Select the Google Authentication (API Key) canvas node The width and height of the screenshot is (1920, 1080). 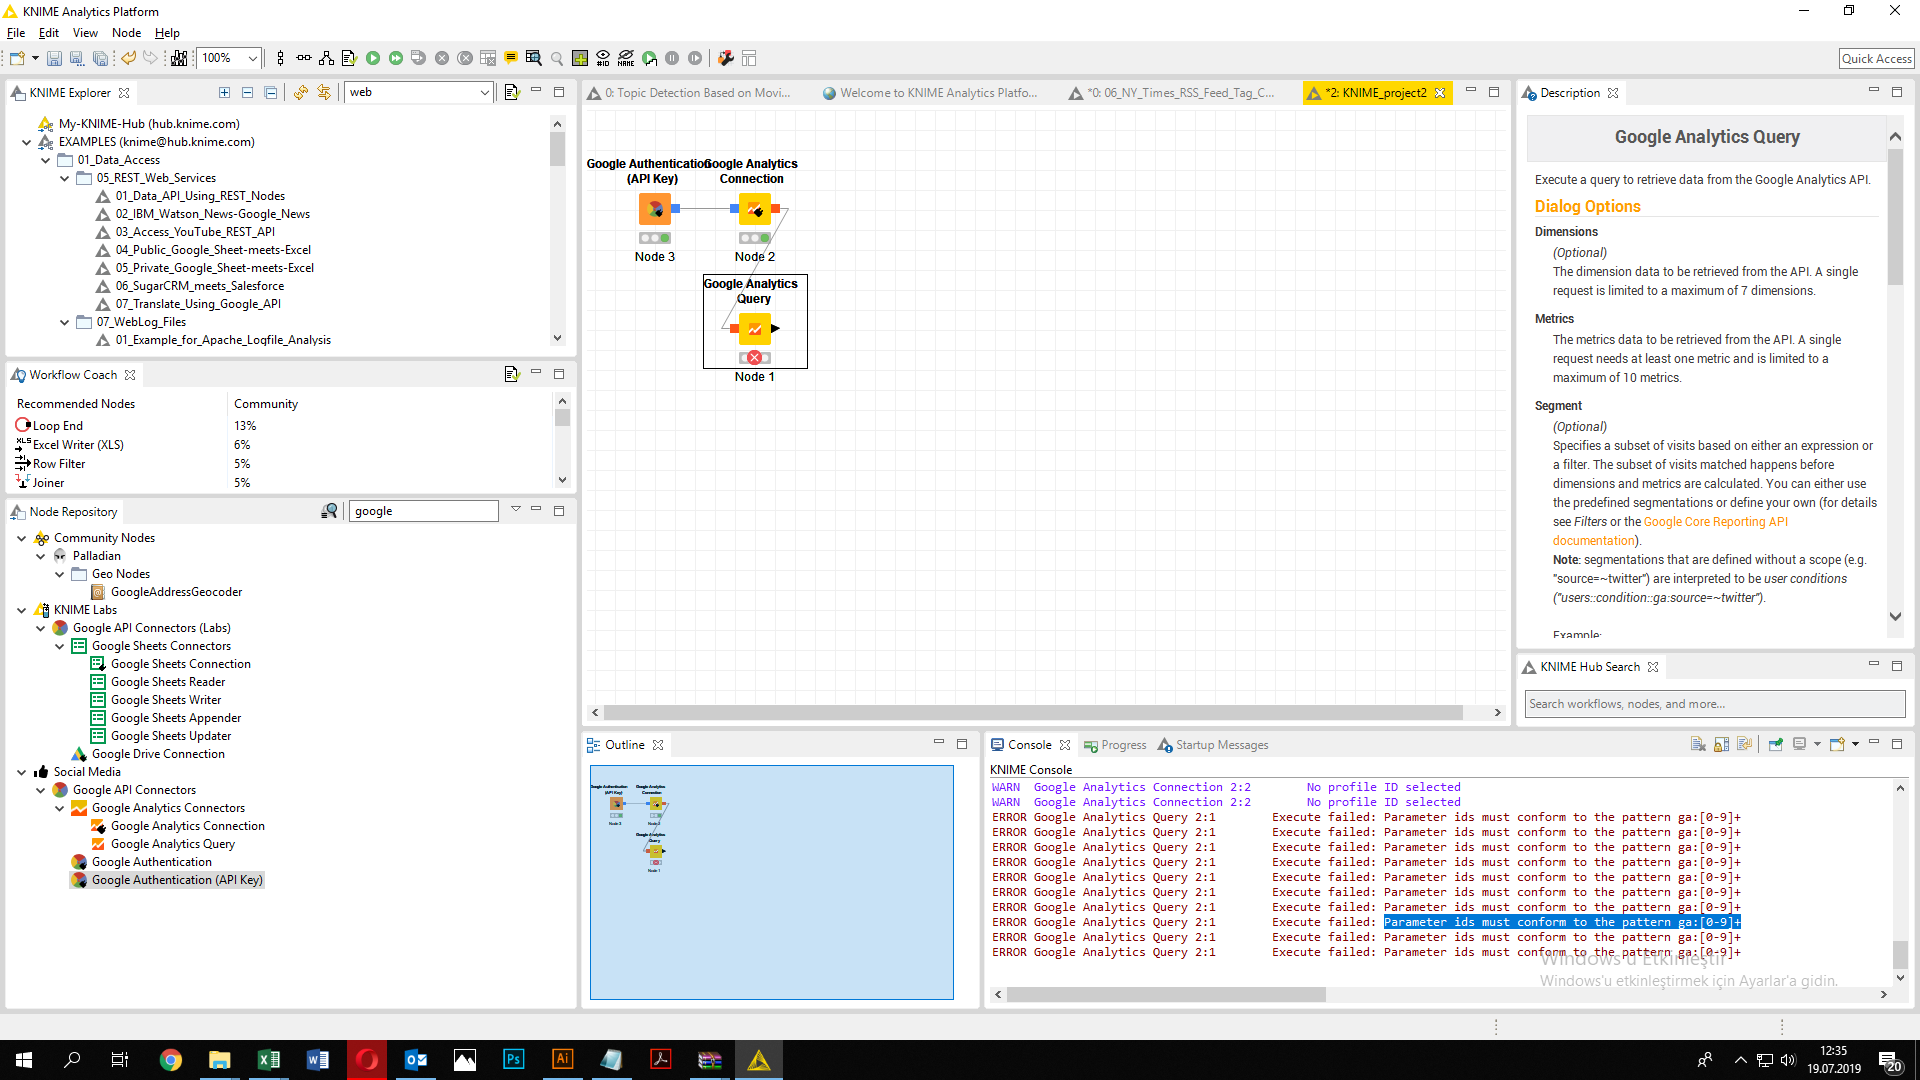click(x=655, y=209)
